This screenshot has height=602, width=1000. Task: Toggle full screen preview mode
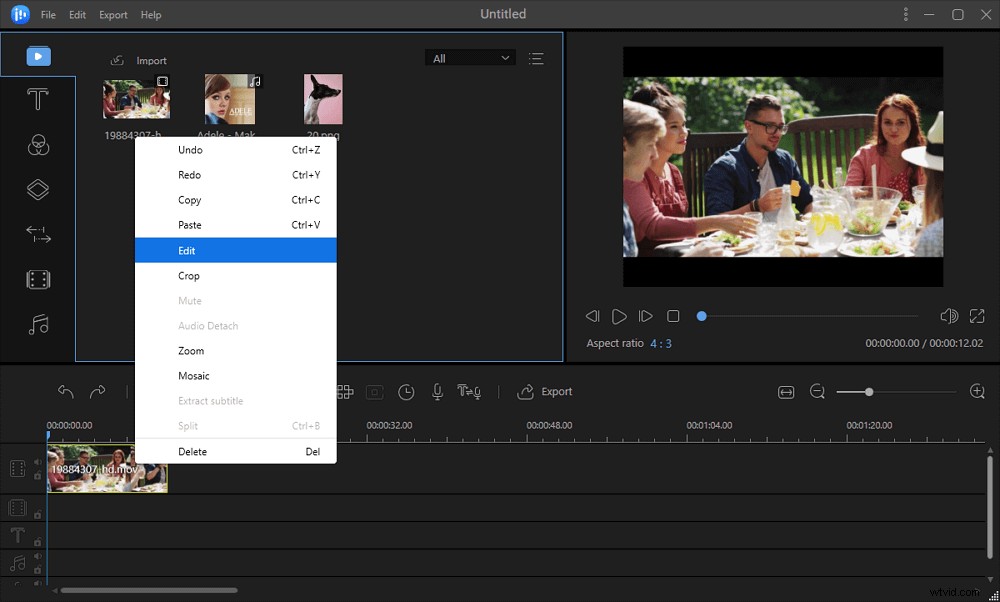[x=977, y=316]
